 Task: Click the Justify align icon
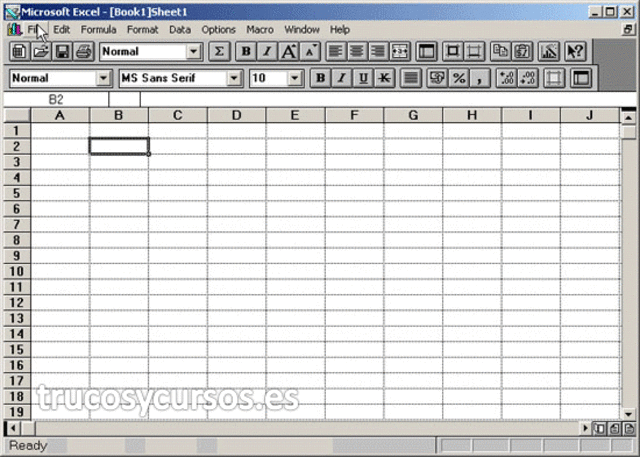411,78
